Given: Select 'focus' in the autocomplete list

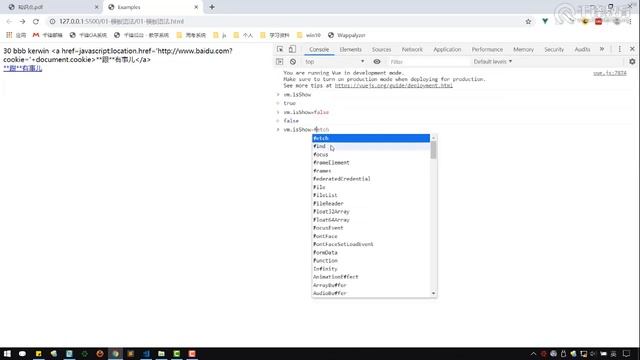Looking at the screenshot, I should pyautogui.click(x=371, y=154).
